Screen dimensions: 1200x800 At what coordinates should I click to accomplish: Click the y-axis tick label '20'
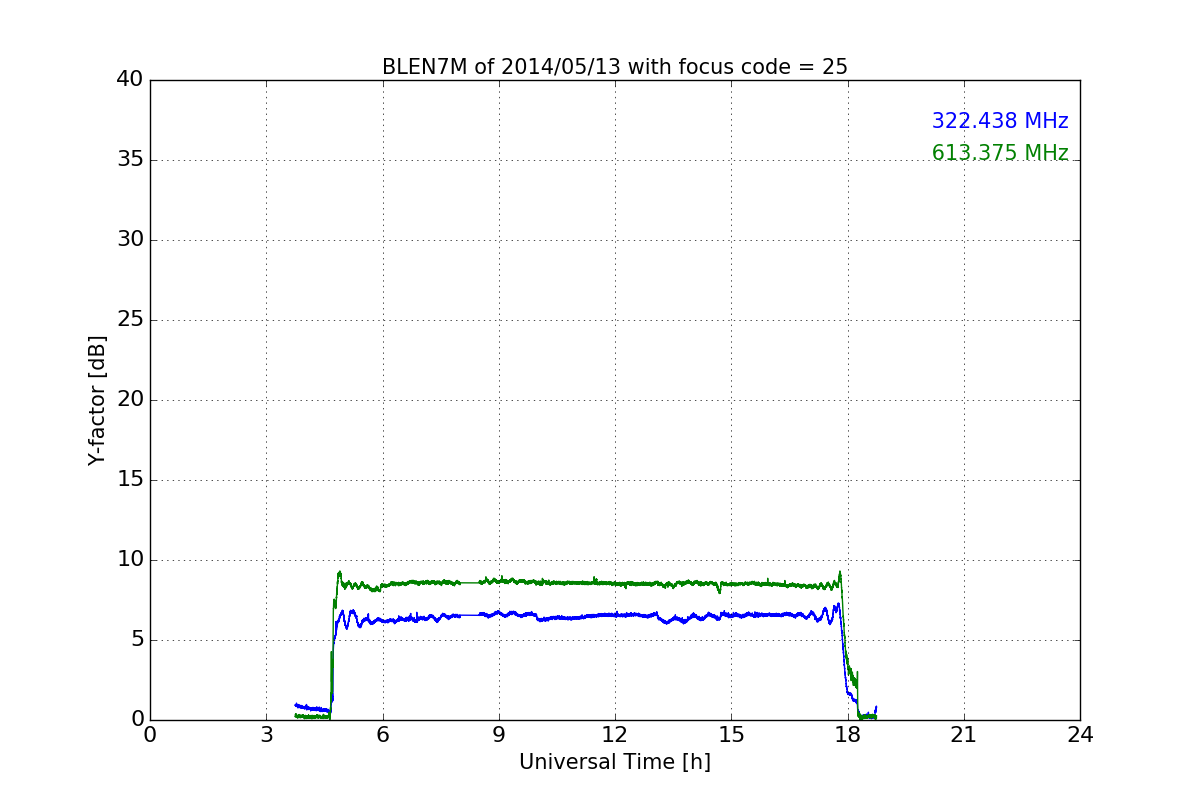tap(130, 400)
